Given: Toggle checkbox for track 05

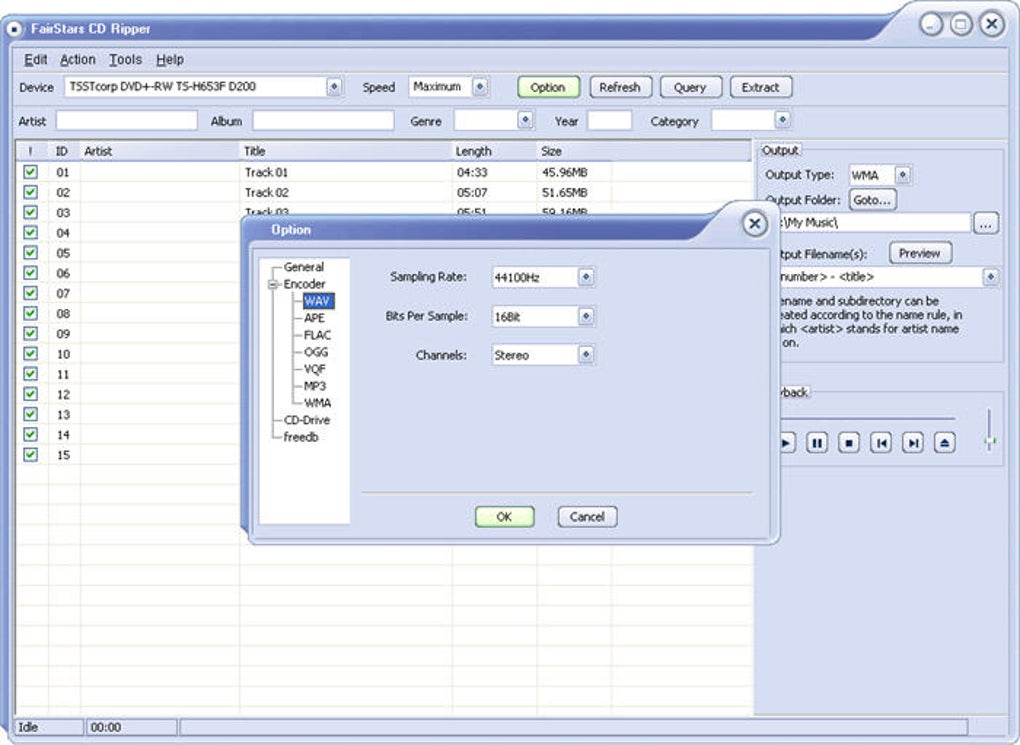Looking at the screenshot, I should (31, 252).
